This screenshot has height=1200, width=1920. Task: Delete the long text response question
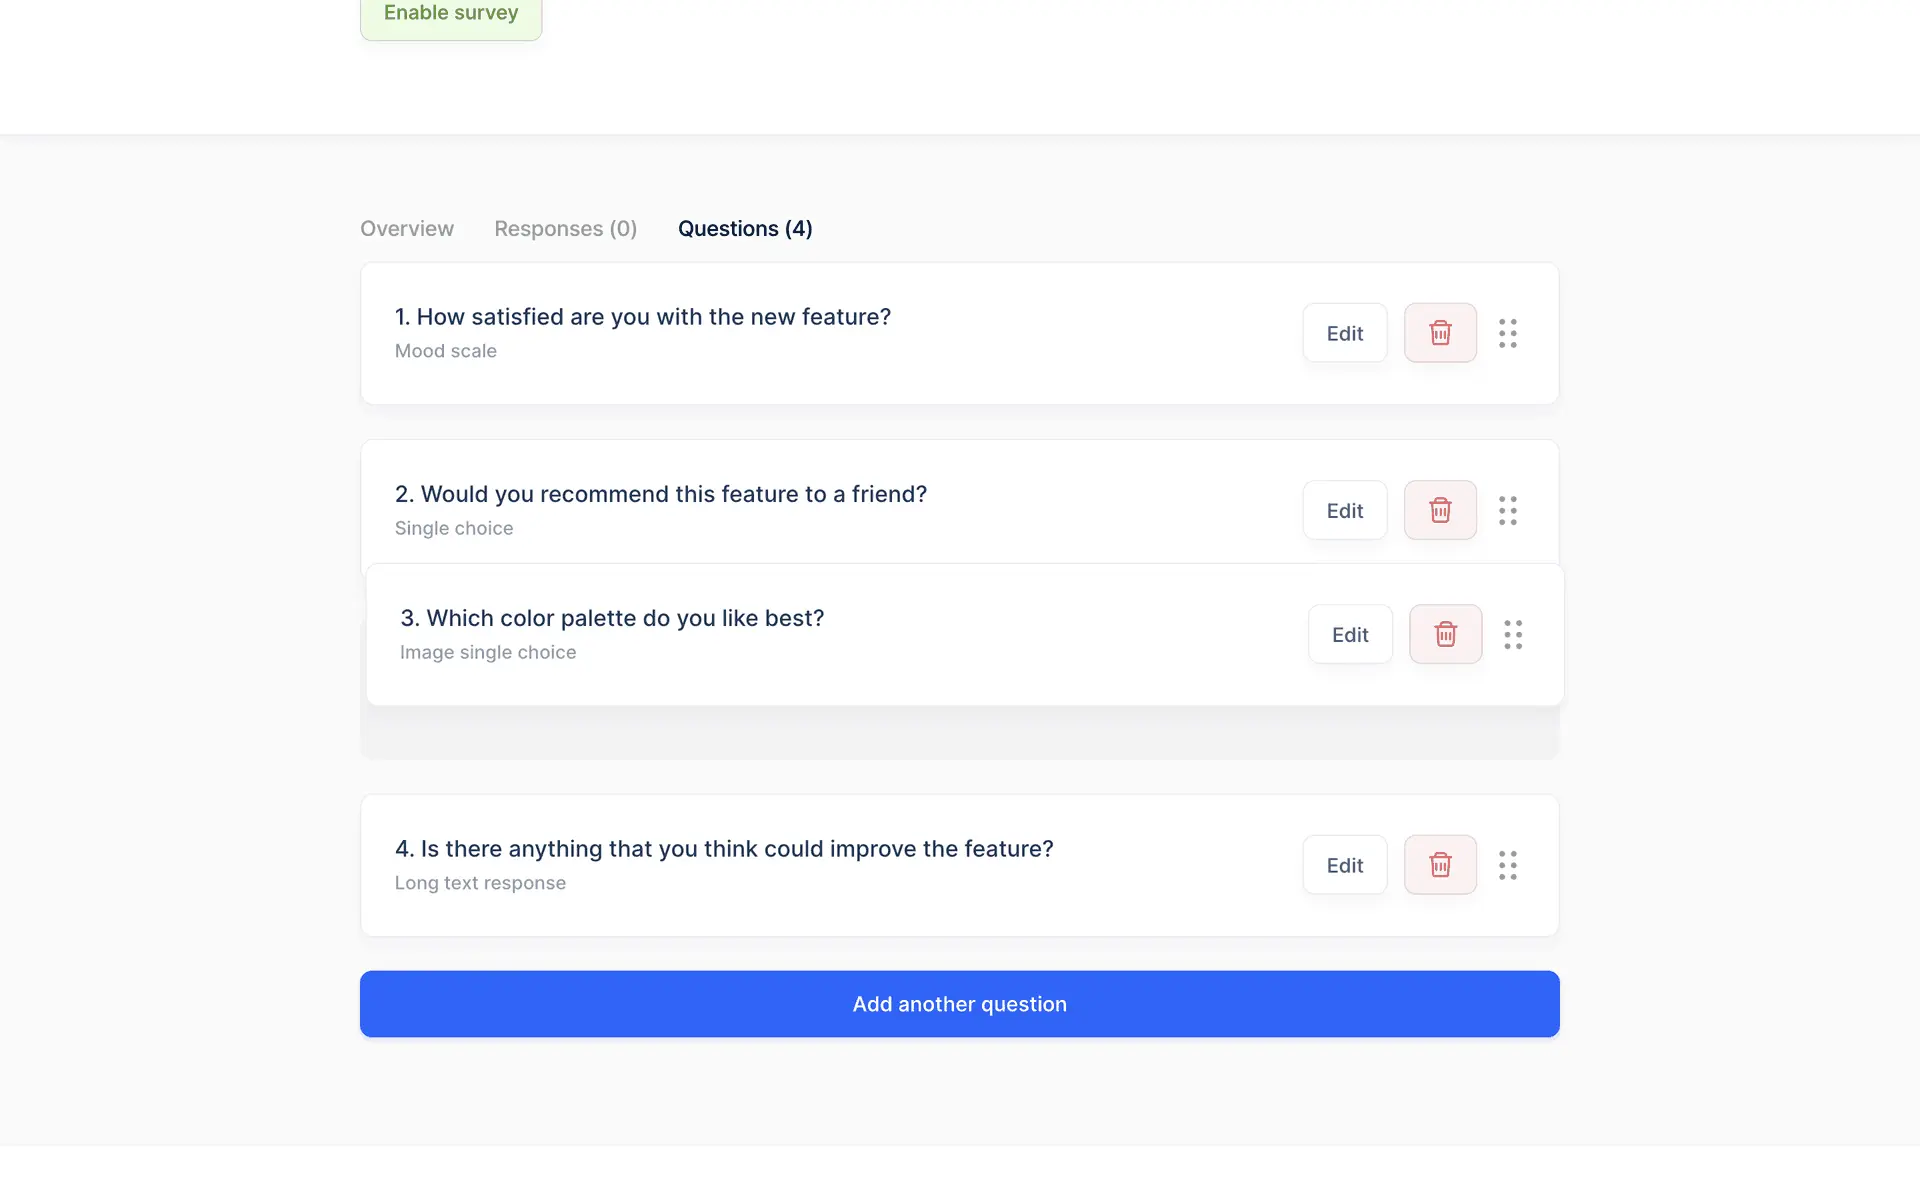click(1440, 865)
